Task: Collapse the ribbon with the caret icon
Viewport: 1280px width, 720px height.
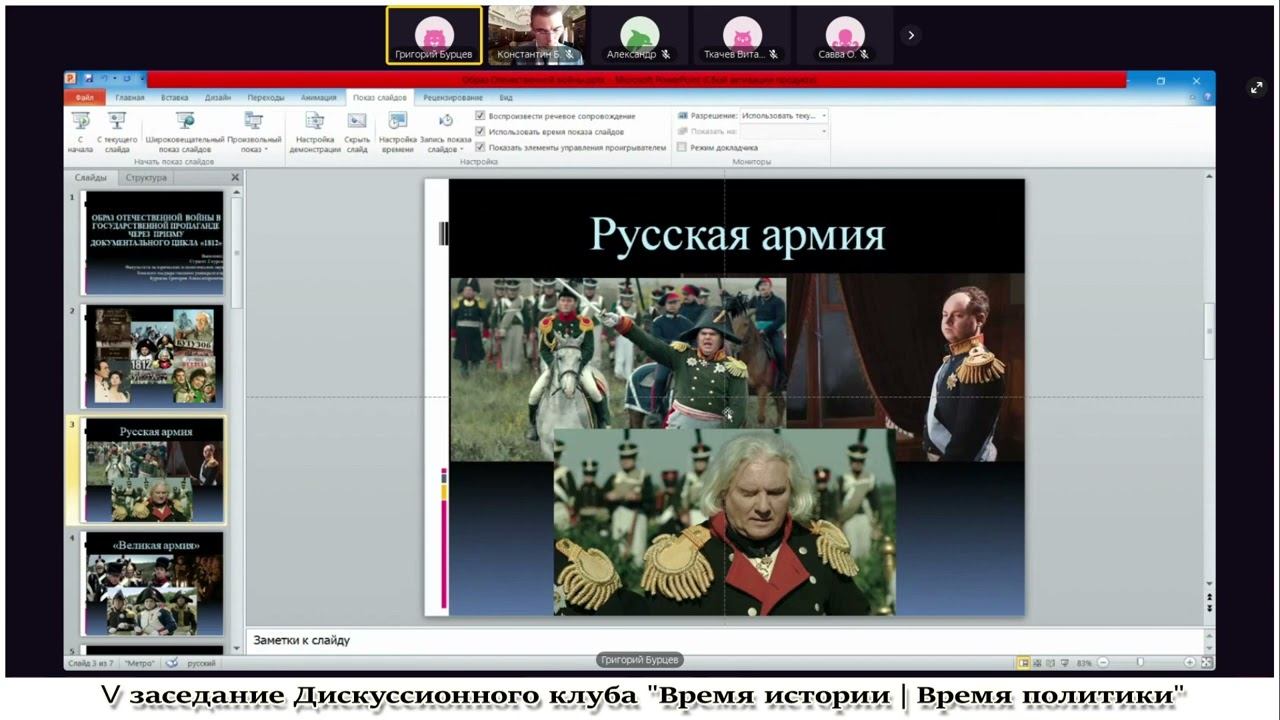Action: 1192,97
